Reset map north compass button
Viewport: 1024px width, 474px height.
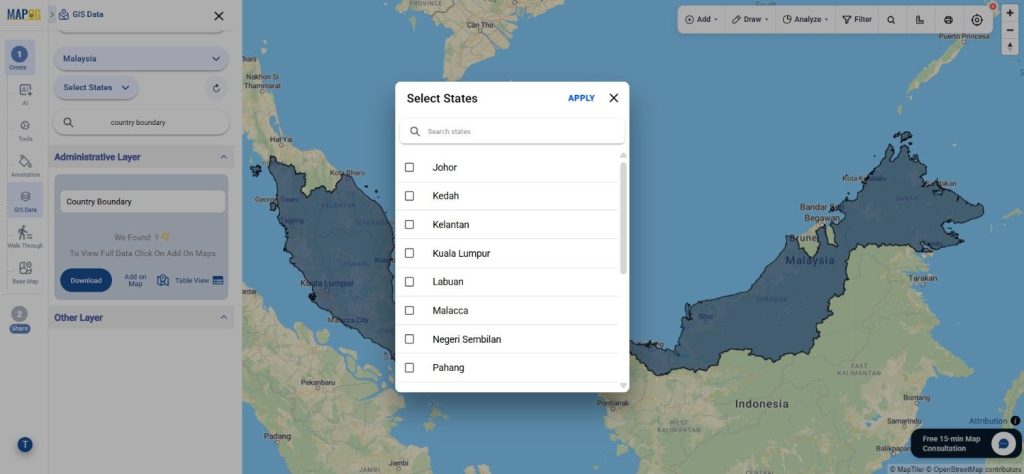click(x=1010, y=46)
